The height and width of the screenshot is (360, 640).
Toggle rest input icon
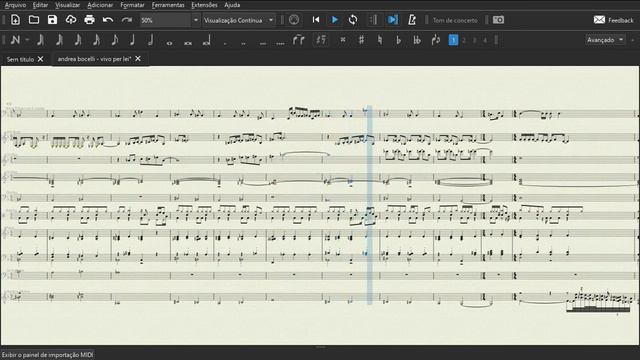coord(321,40)
